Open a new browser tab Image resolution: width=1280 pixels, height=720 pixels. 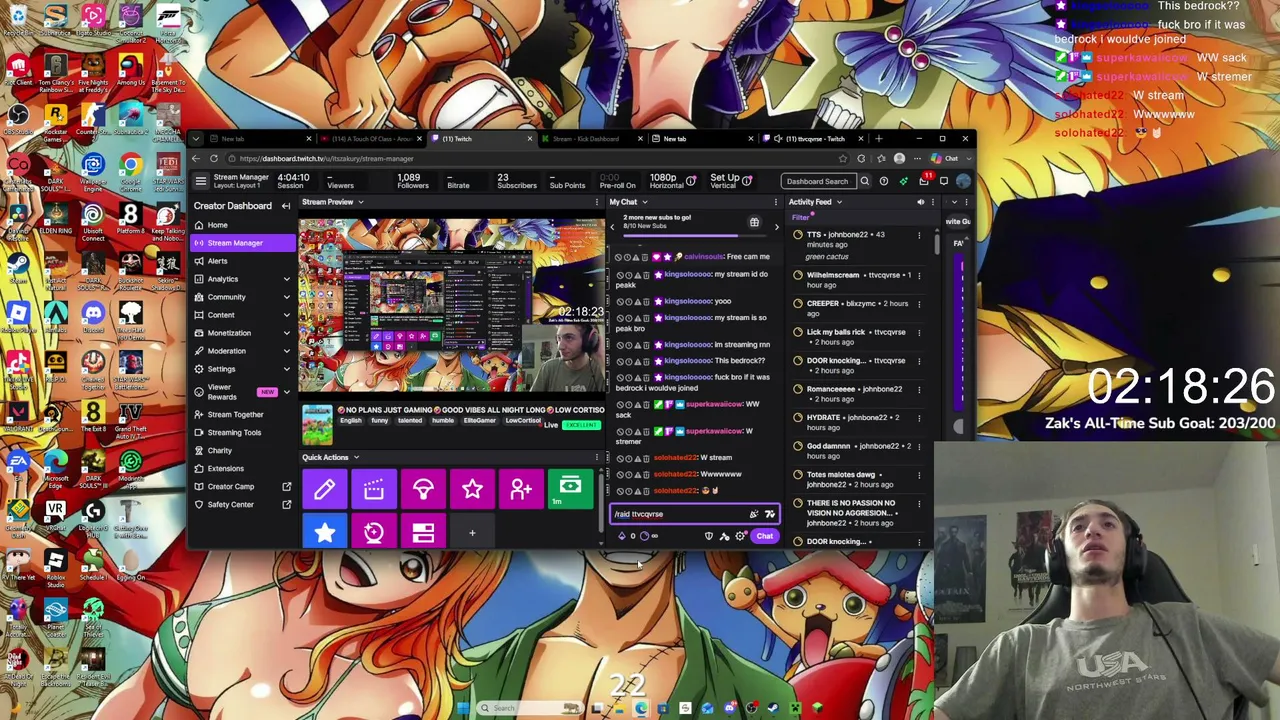click(878, 139)
